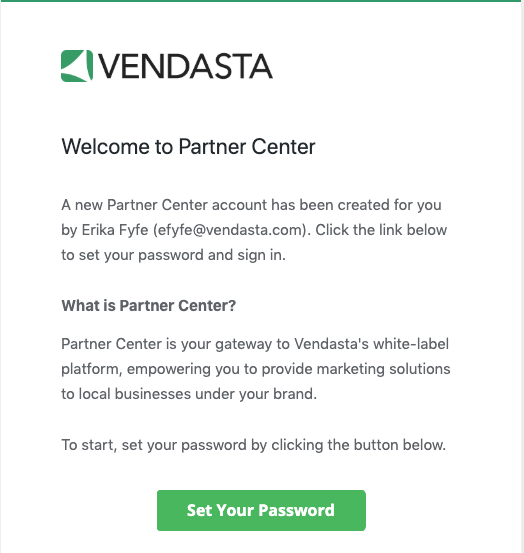Click the line starting platform, empowering you
Image resolution: width=524 pixels, height=553 pixels.
(x=256, y=369)
